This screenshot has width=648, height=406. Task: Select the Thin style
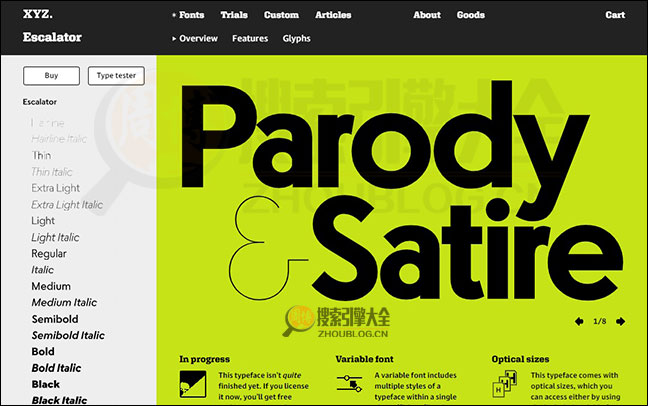tap(41, 155)
